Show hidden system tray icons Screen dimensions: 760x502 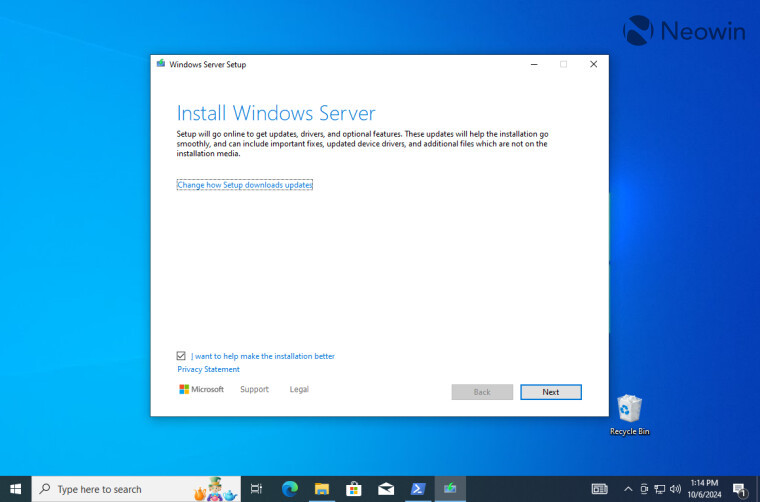click(628, 489)
